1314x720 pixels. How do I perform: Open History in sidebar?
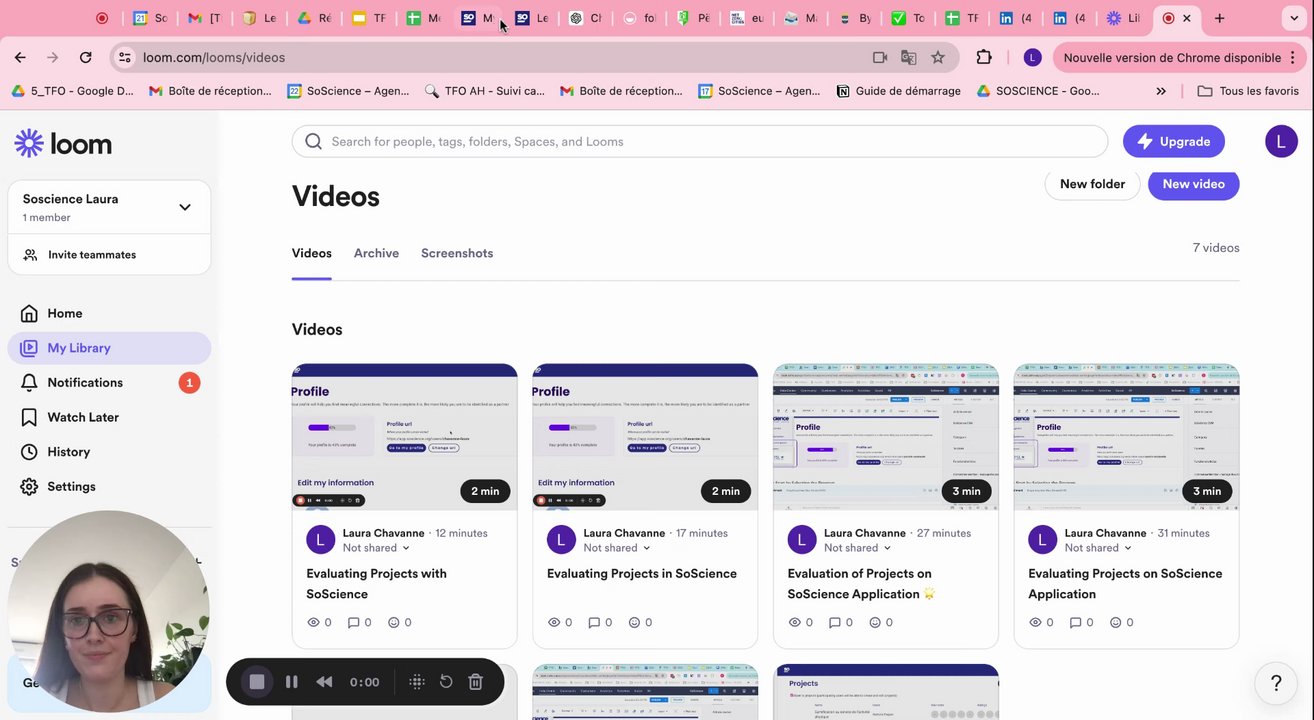coord(109,452)
